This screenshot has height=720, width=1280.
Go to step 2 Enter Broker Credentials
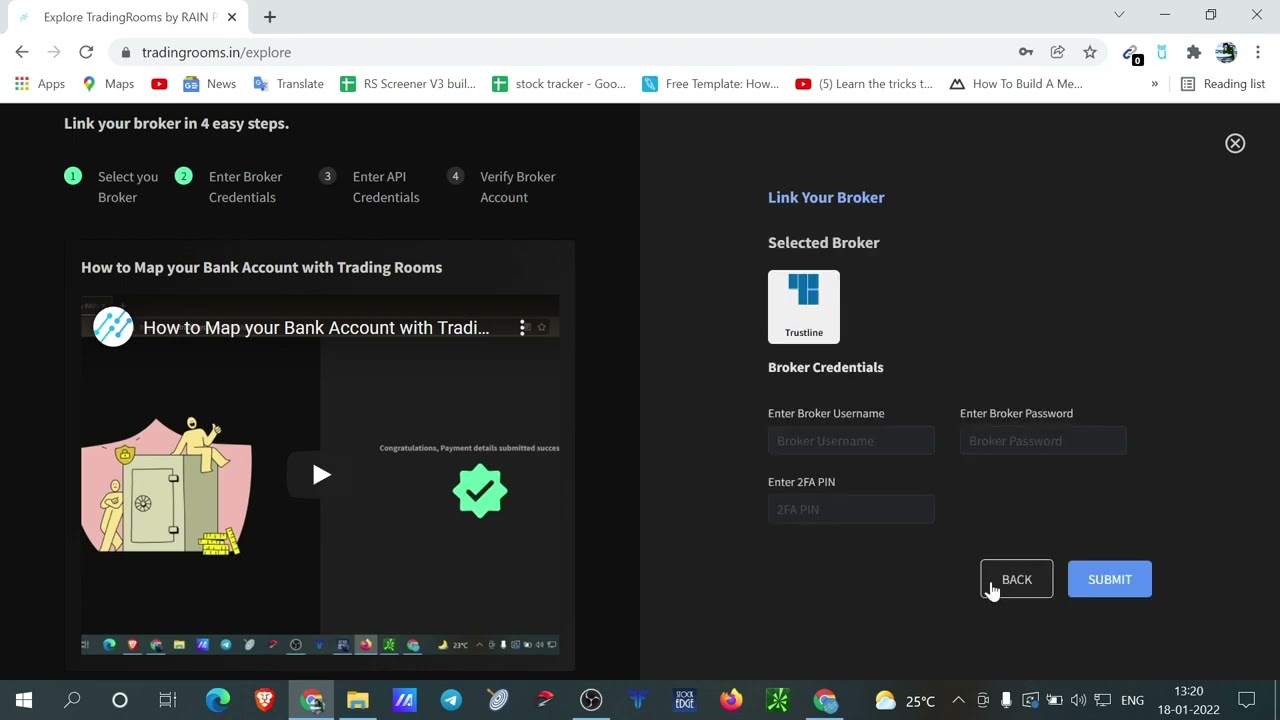[x=229, y=187]
